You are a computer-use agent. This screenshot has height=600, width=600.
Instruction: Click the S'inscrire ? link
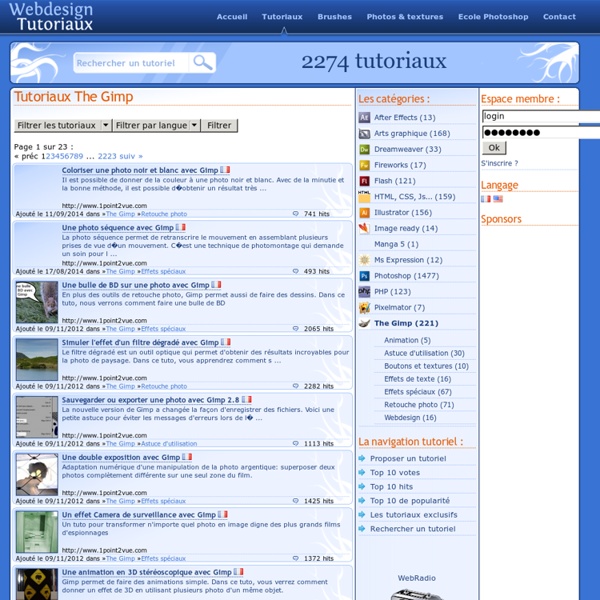[499, 163]
